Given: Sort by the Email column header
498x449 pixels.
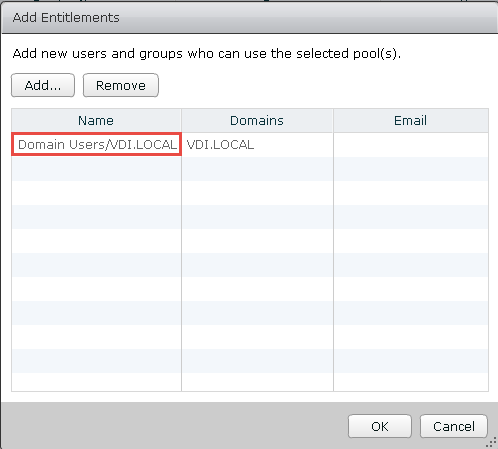Looking at the screenshot, I should [411, 120].
